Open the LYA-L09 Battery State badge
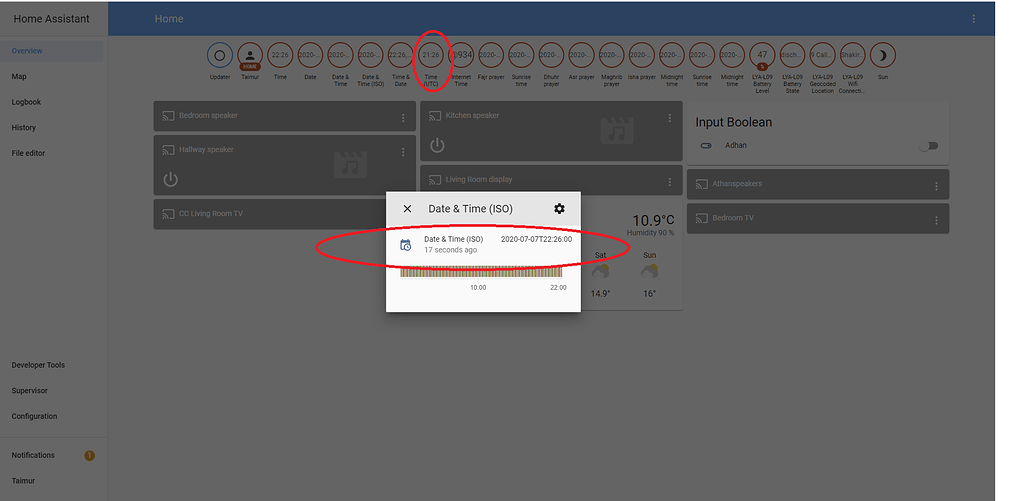Screen dimensions: 1024x501 792,56
